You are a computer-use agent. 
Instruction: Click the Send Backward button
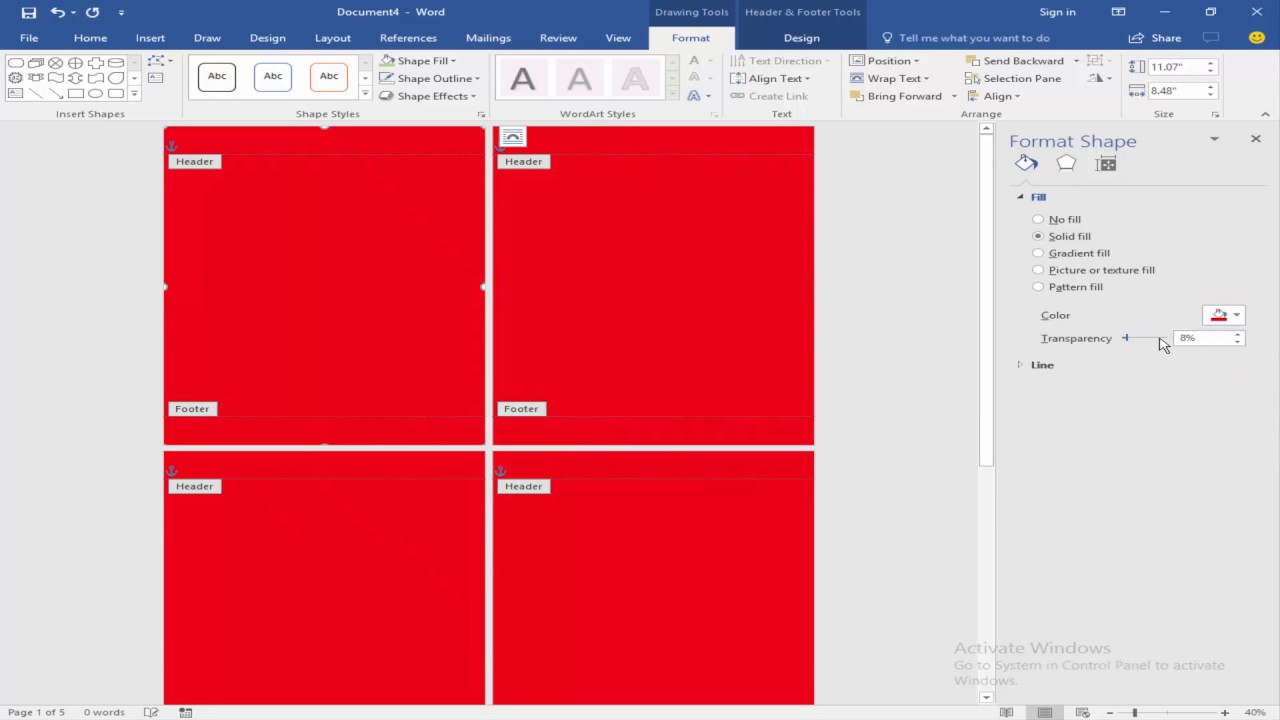[1015, 61]
